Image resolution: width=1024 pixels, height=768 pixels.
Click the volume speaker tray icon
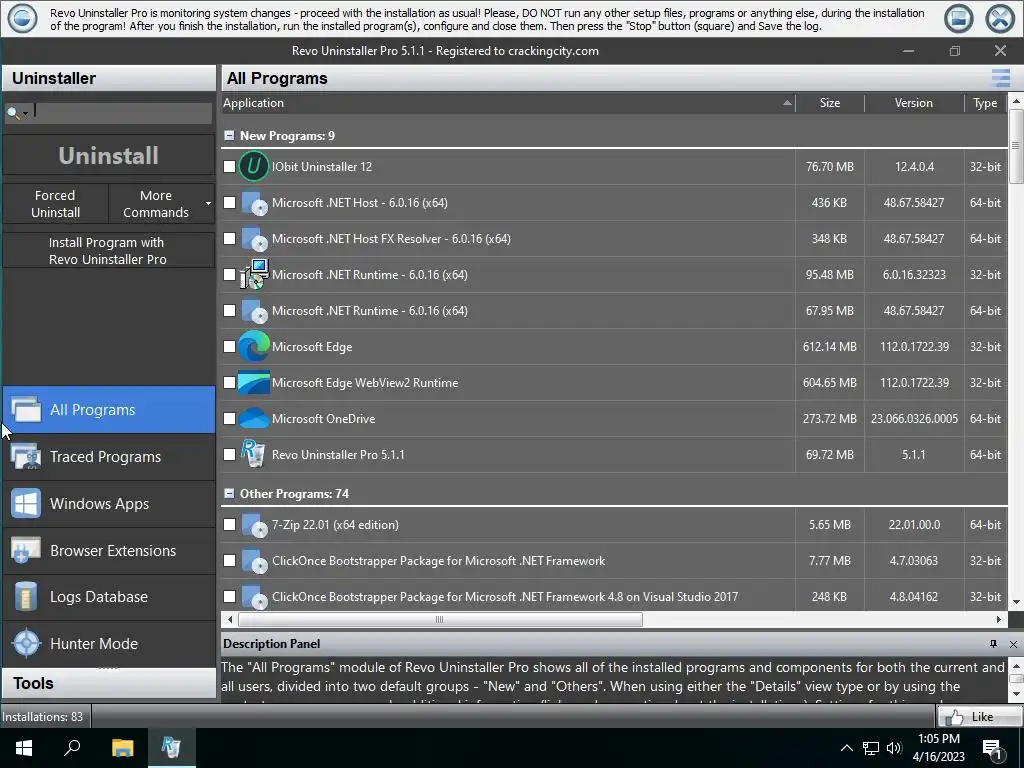[894, 748]
